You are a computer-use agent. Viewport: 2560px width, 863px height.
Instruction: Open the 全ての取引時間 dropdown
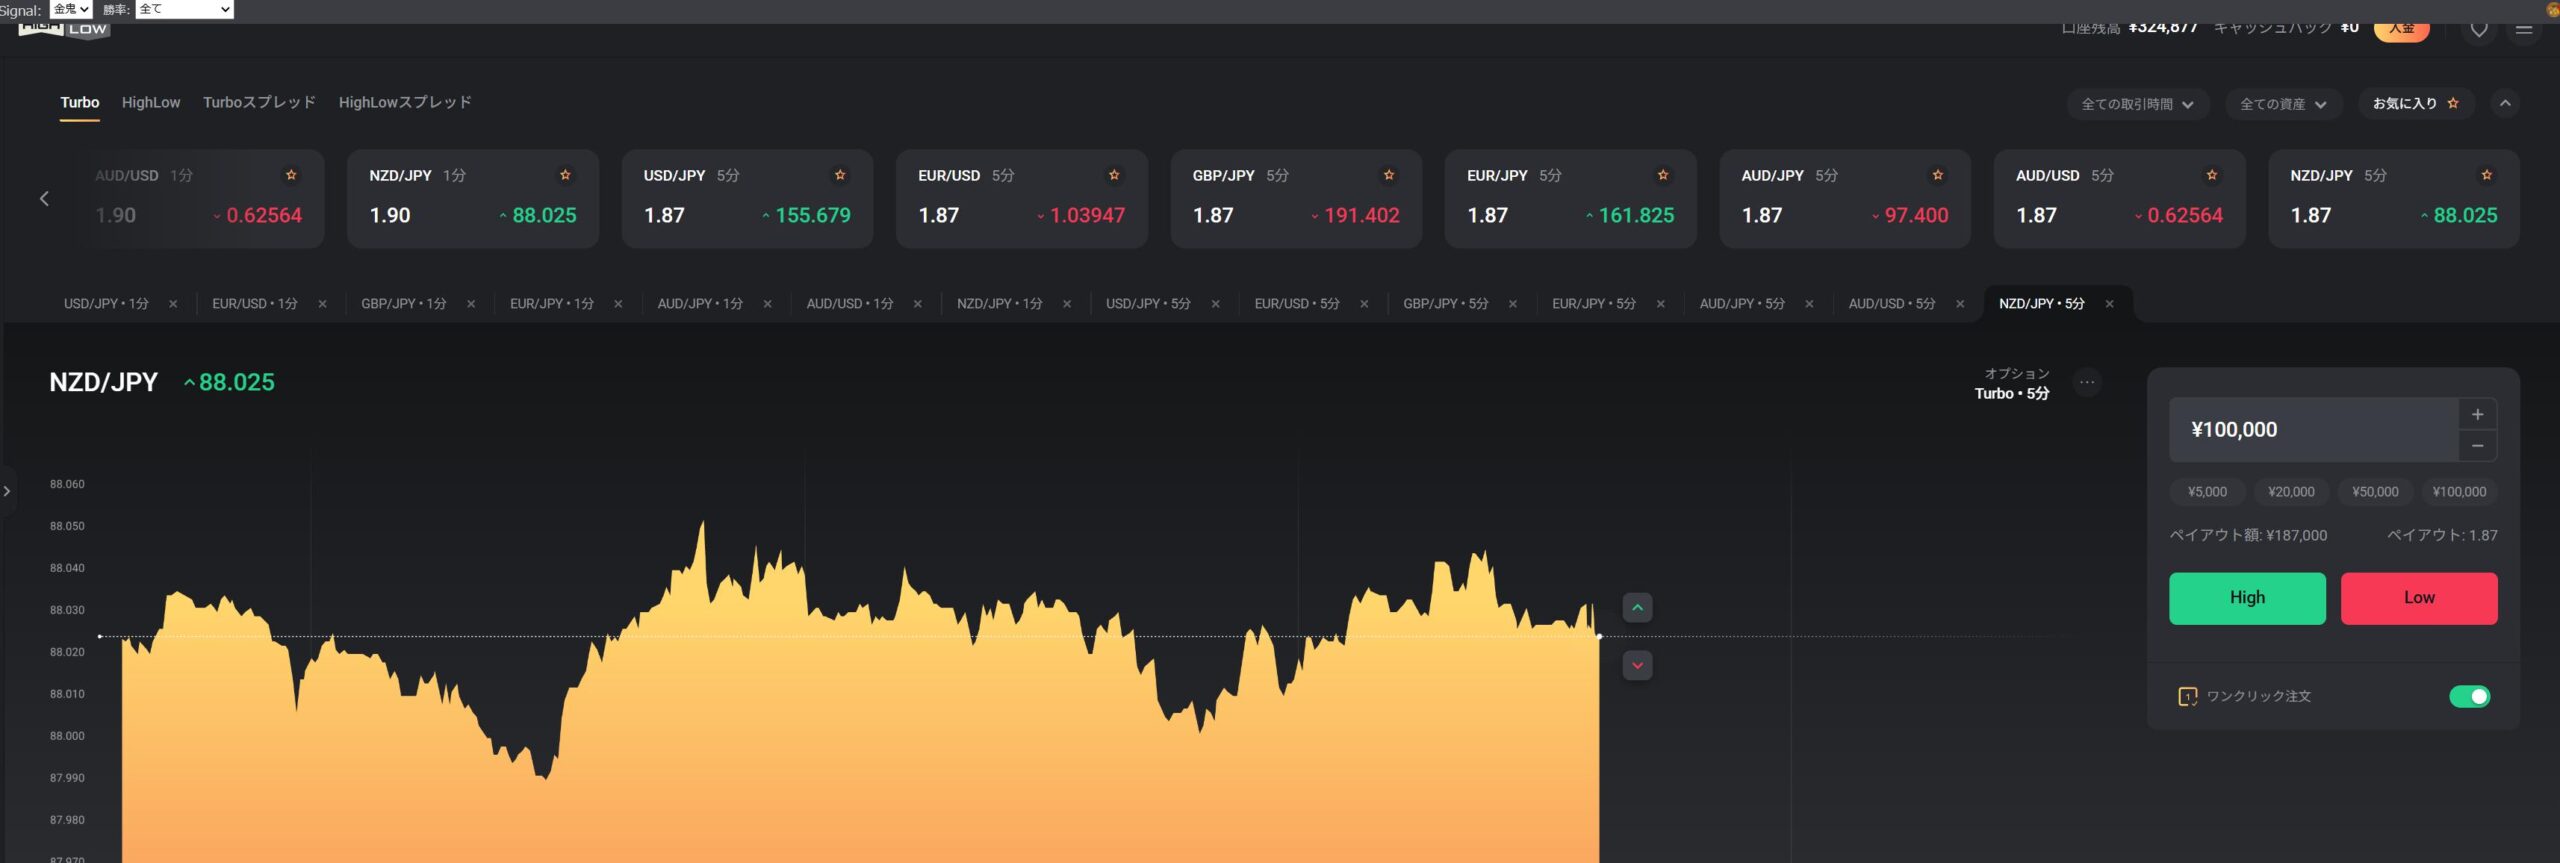tap(2136, 104)
